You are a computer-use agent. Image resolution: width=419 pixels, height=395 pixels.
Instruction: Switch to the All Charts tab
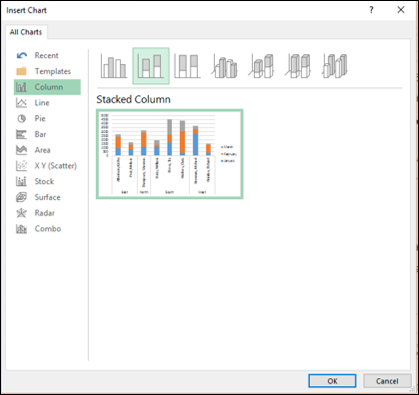point(26,32)
